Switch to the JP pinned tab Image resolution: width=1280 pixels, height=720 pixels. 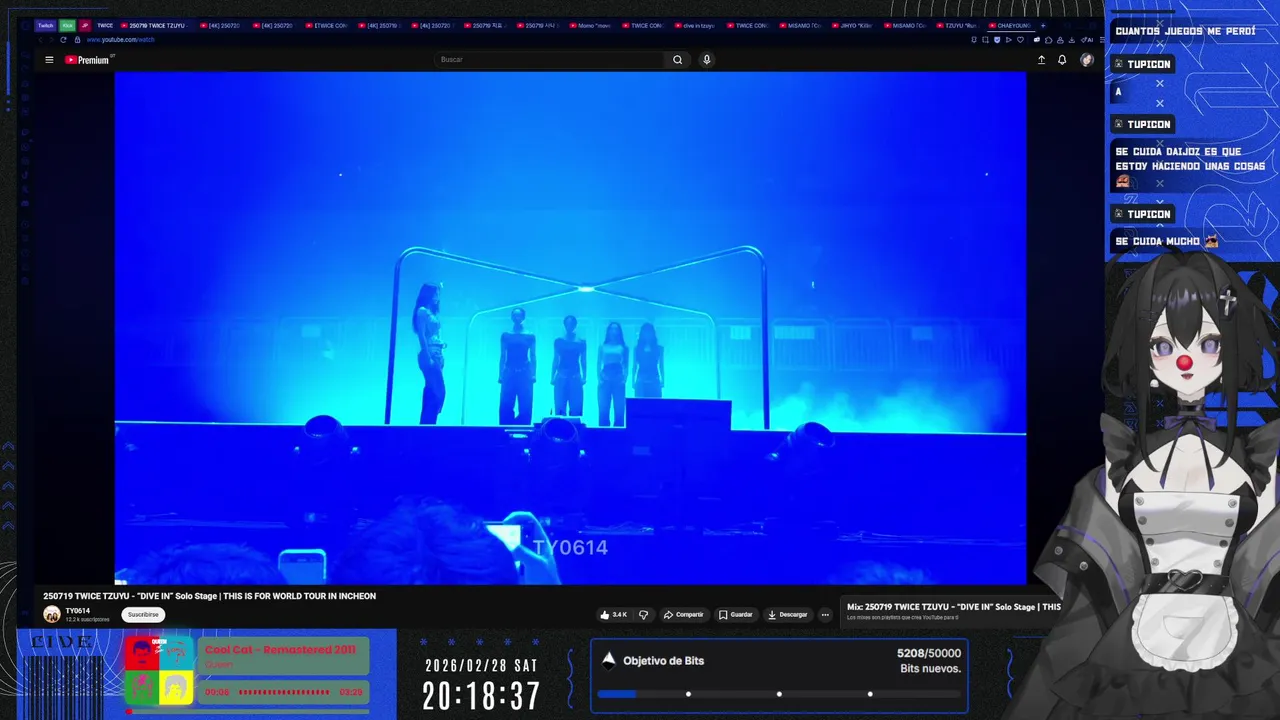click(85, 25)
